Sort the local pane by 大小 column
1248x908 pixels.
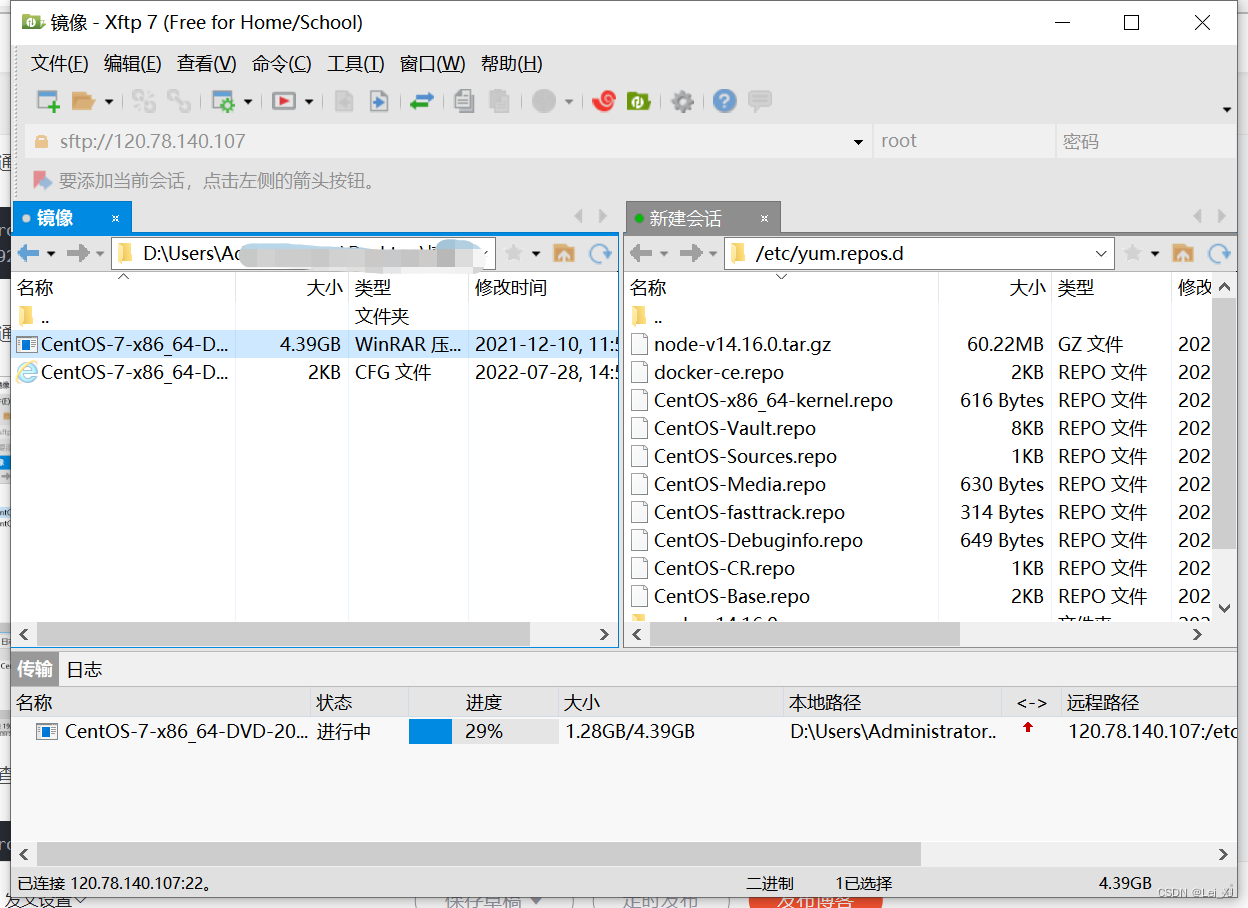tap(292, 288)
